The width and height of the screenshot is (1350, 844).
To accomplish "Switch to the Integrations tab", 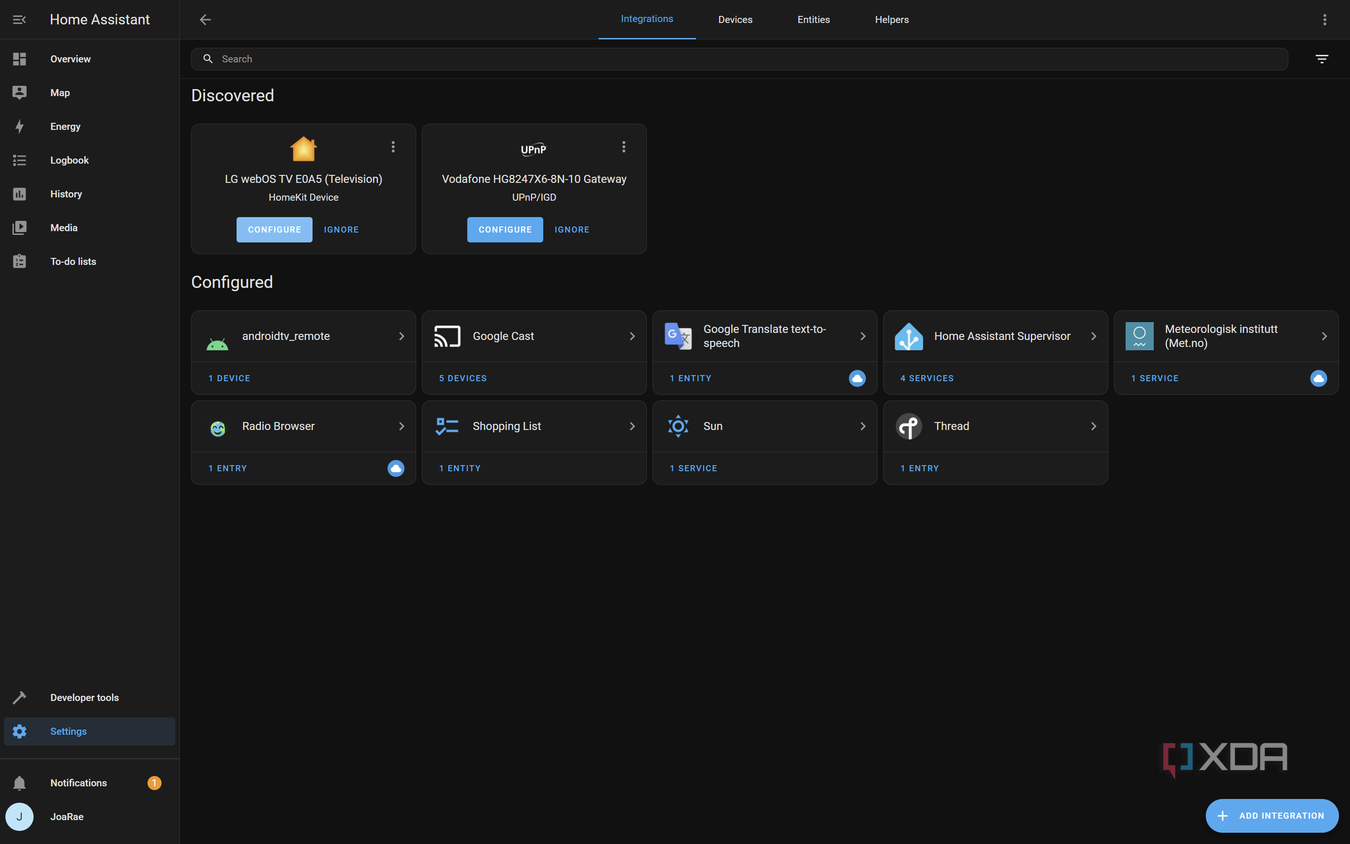I will click(x=647, y=19).
